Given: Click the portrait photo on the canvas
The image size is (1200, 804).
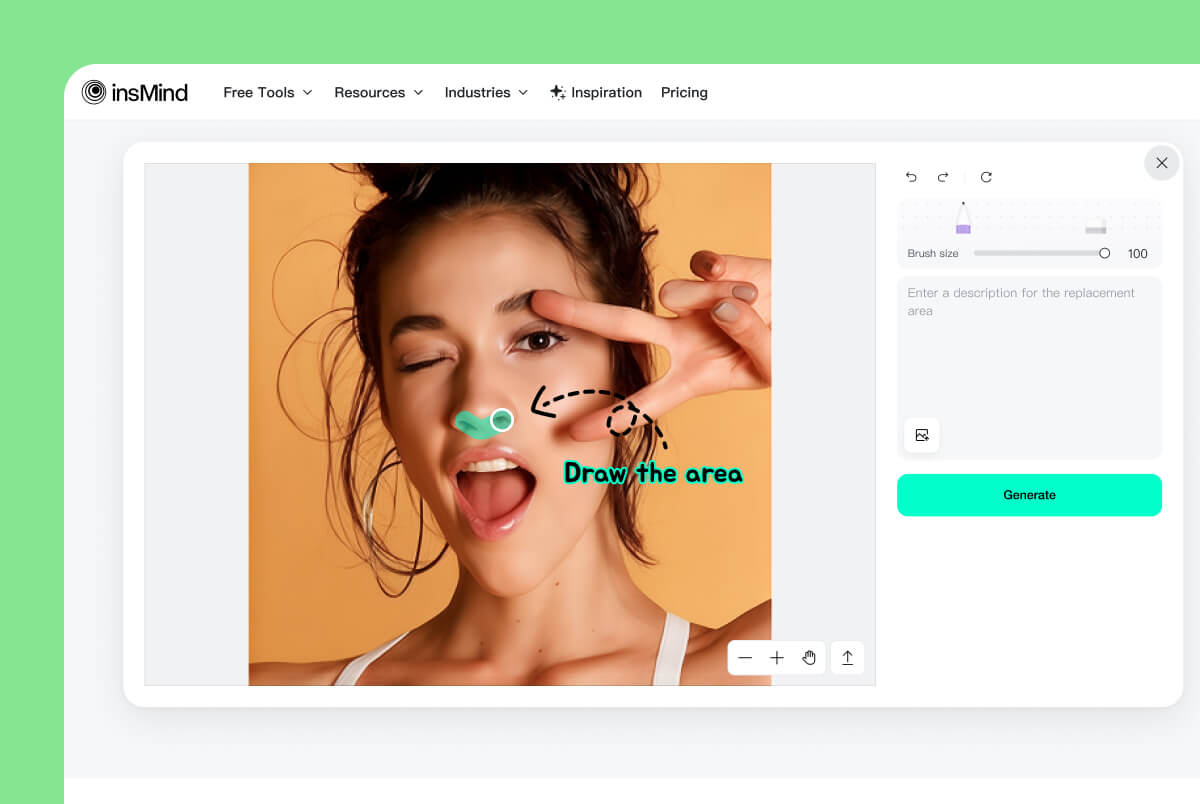Looking at the screenshot, I should click(x=510, y=424).
